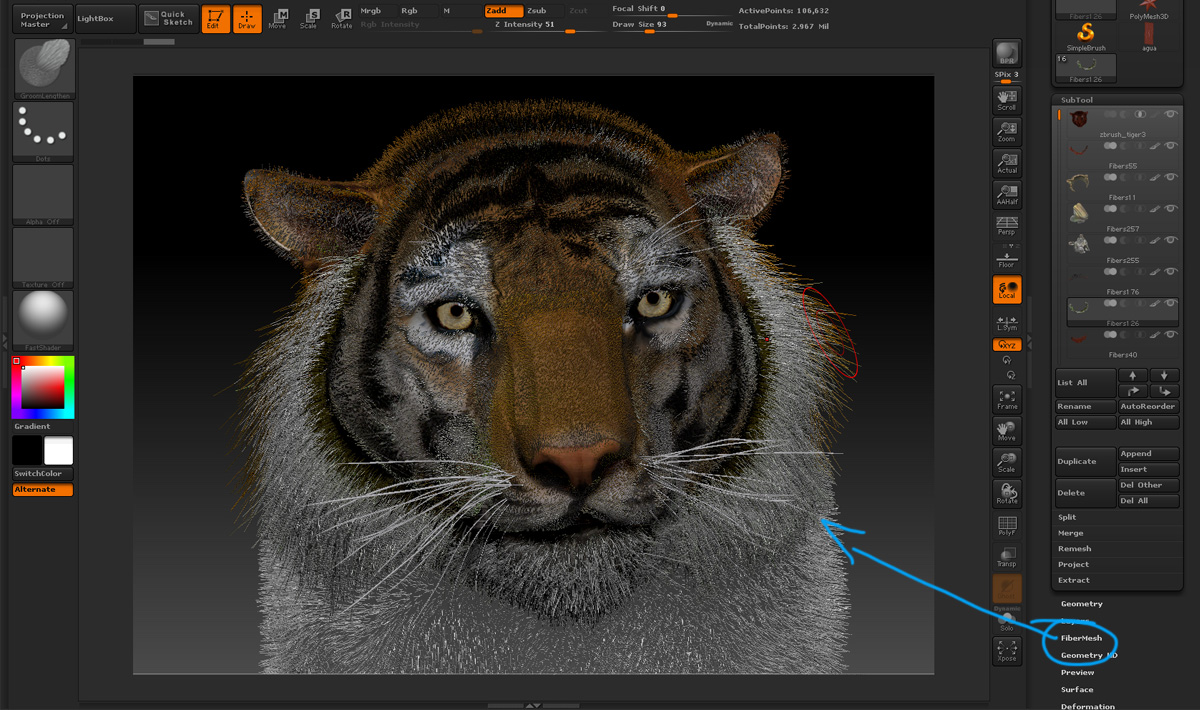The width and height of the screenshot is (1200, 710).
Task: Expand the Preview palette section
Action: [x=1077, y=672]
